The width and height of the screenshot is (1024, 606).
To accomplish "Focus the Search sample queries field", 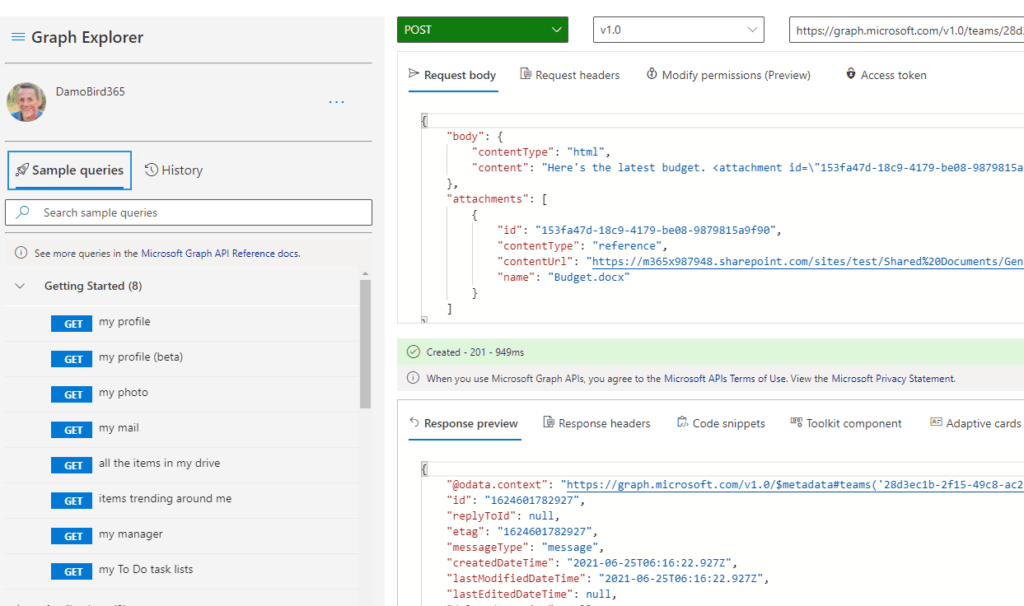I will click(189, 212).
